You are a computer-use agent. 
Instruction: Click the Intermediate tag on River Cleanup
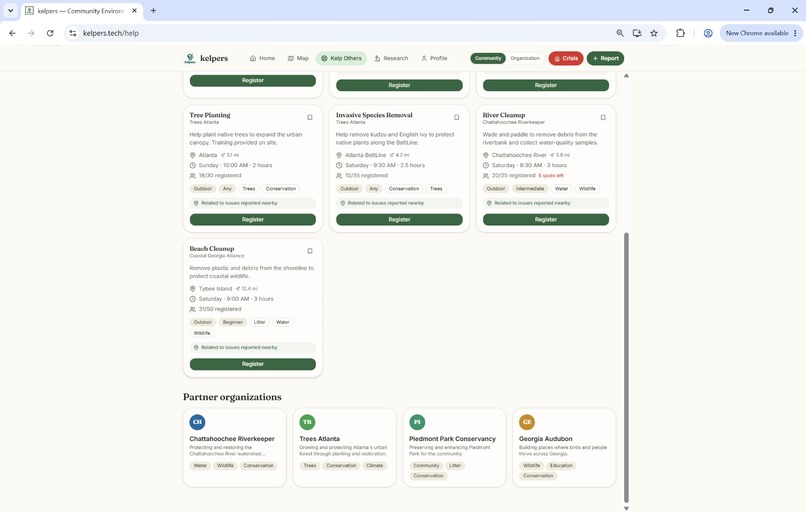click(x=530, y=189)
